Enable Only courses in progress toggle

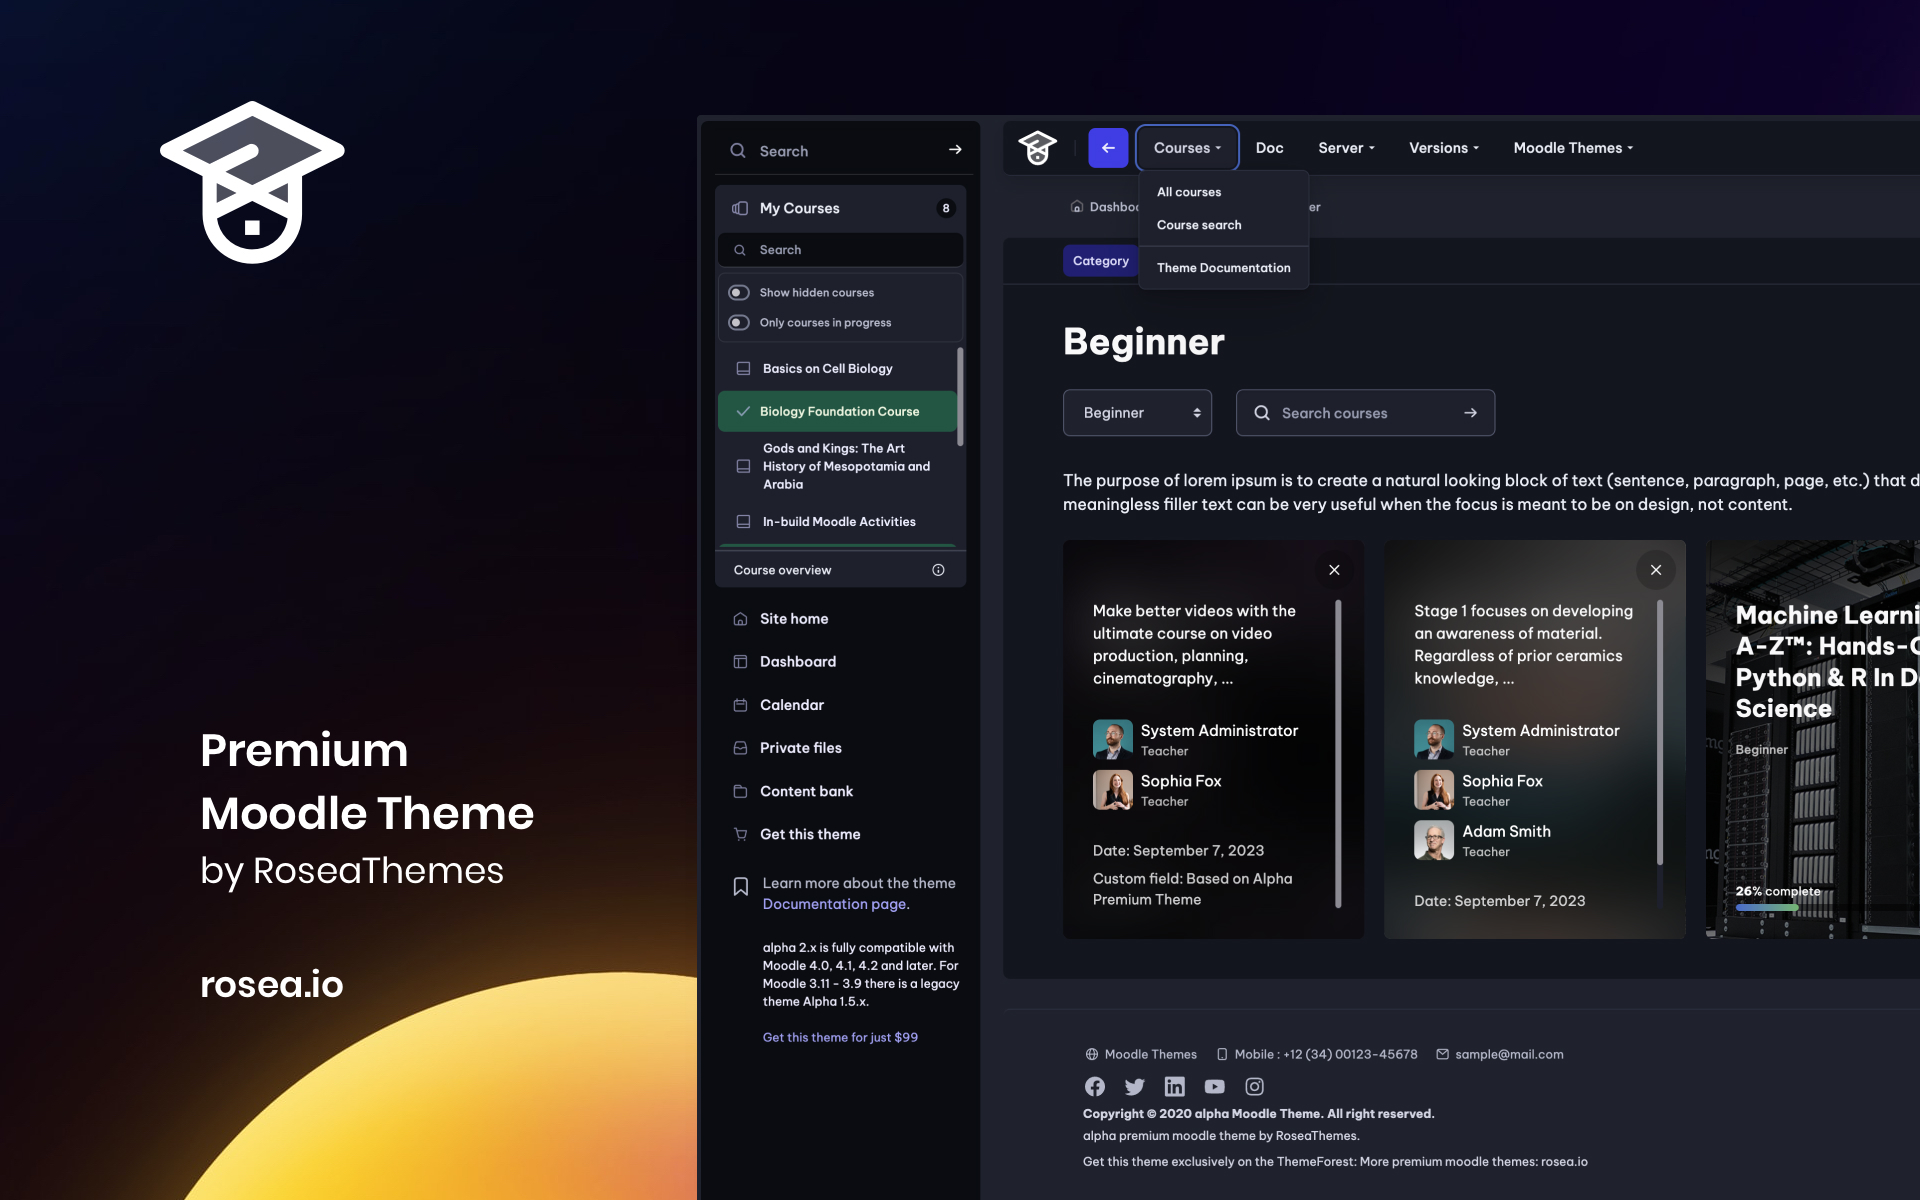[x=739, y=322]
